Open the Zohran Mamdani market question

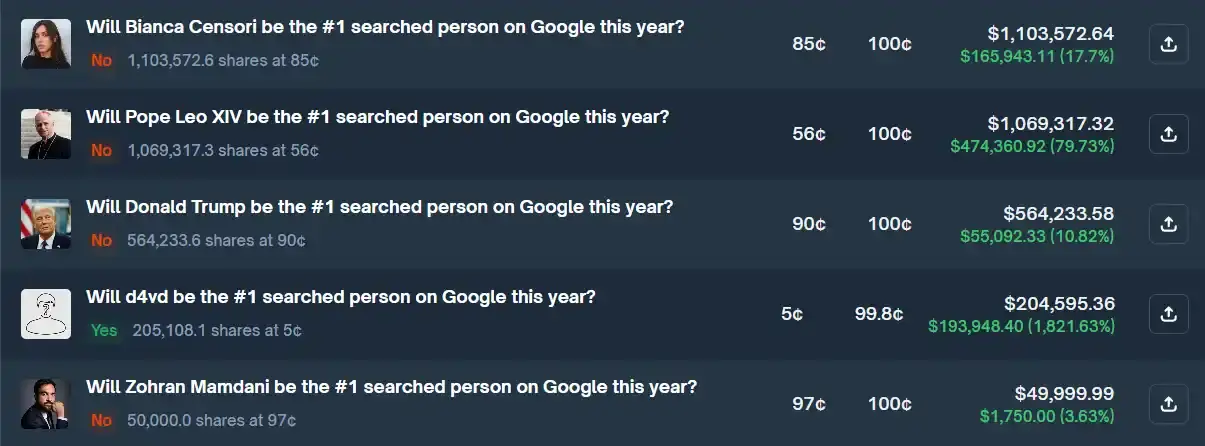(391, 387)
